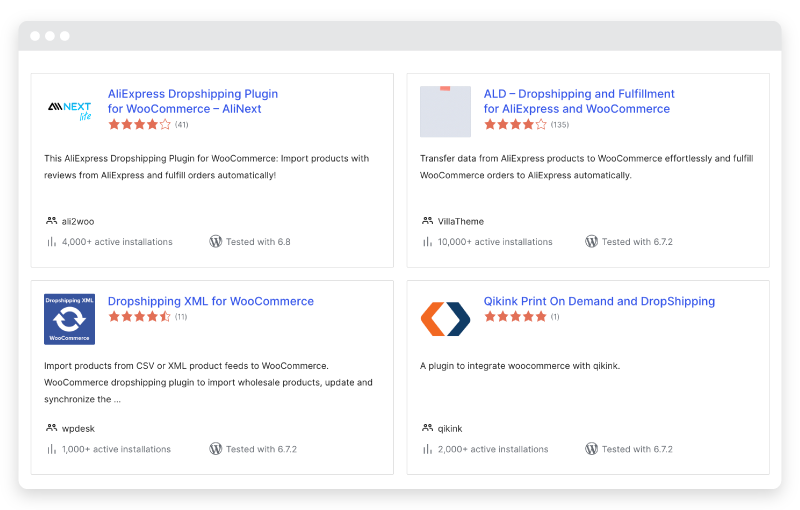Click bar chart icon beside 2,000+ installations
Viewport: 800px width, 510px height.
pos(428,449)
